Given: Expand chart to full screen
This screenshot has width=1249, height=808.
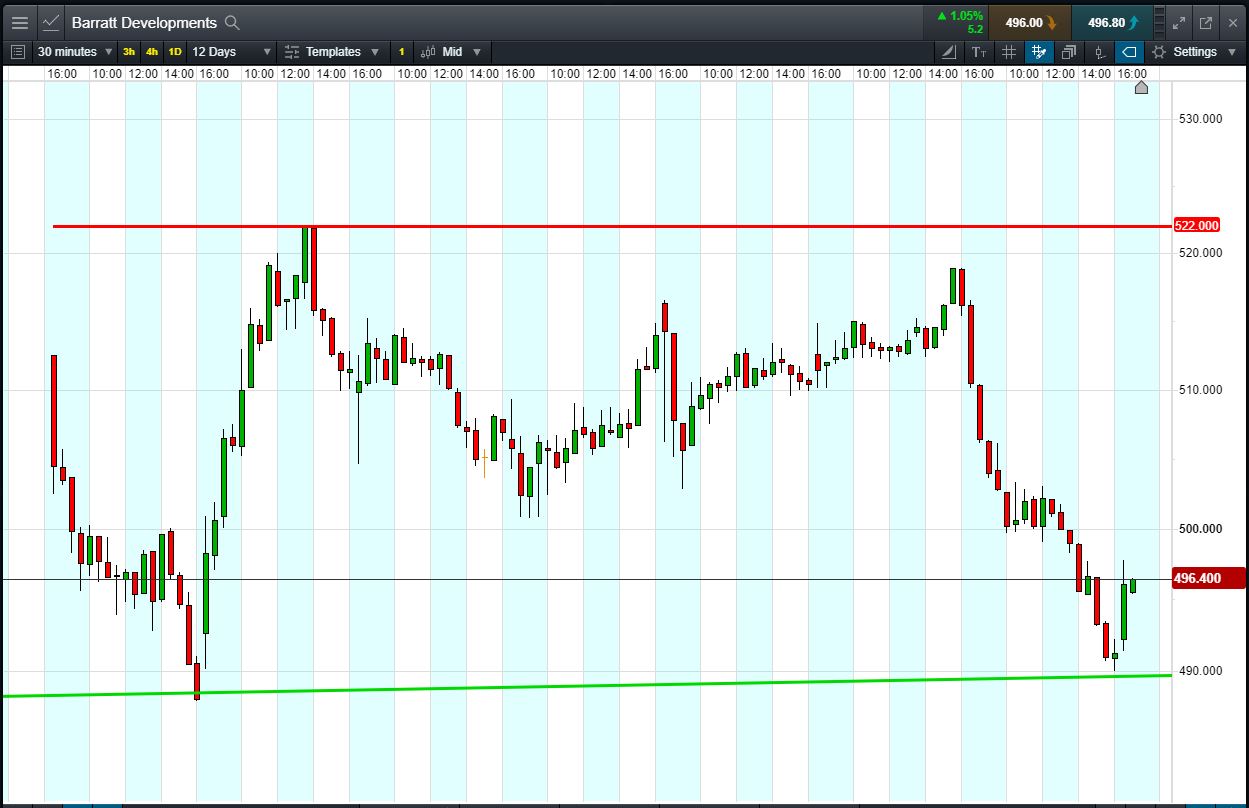Looking at the screenshot, I should pos(1179,22).
